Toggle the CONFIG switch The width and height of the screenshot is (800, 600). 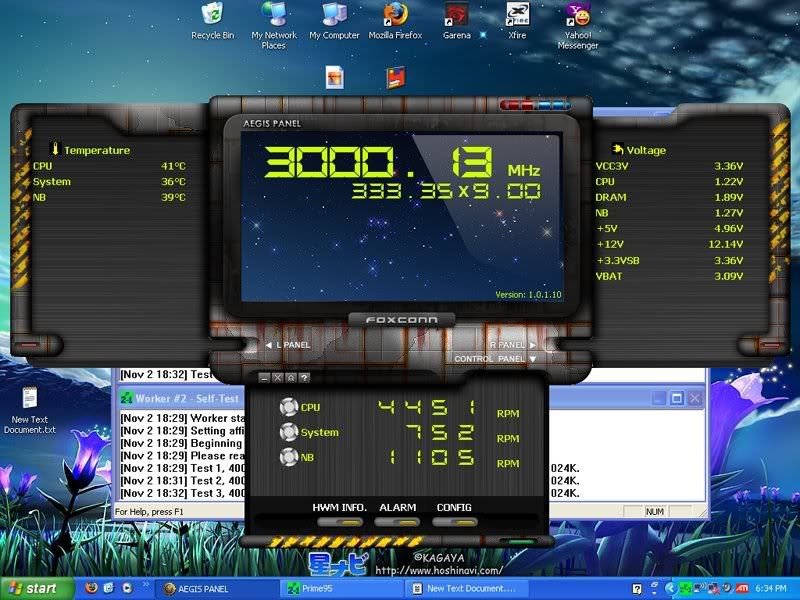[453, 521]
